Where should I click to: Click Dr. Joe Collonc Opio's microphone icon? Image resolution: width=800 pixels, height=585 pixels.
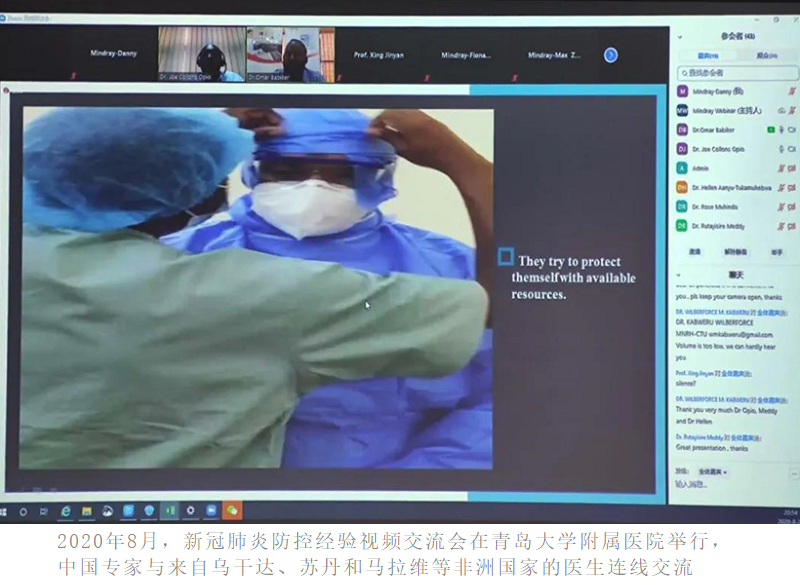(780, 149)
